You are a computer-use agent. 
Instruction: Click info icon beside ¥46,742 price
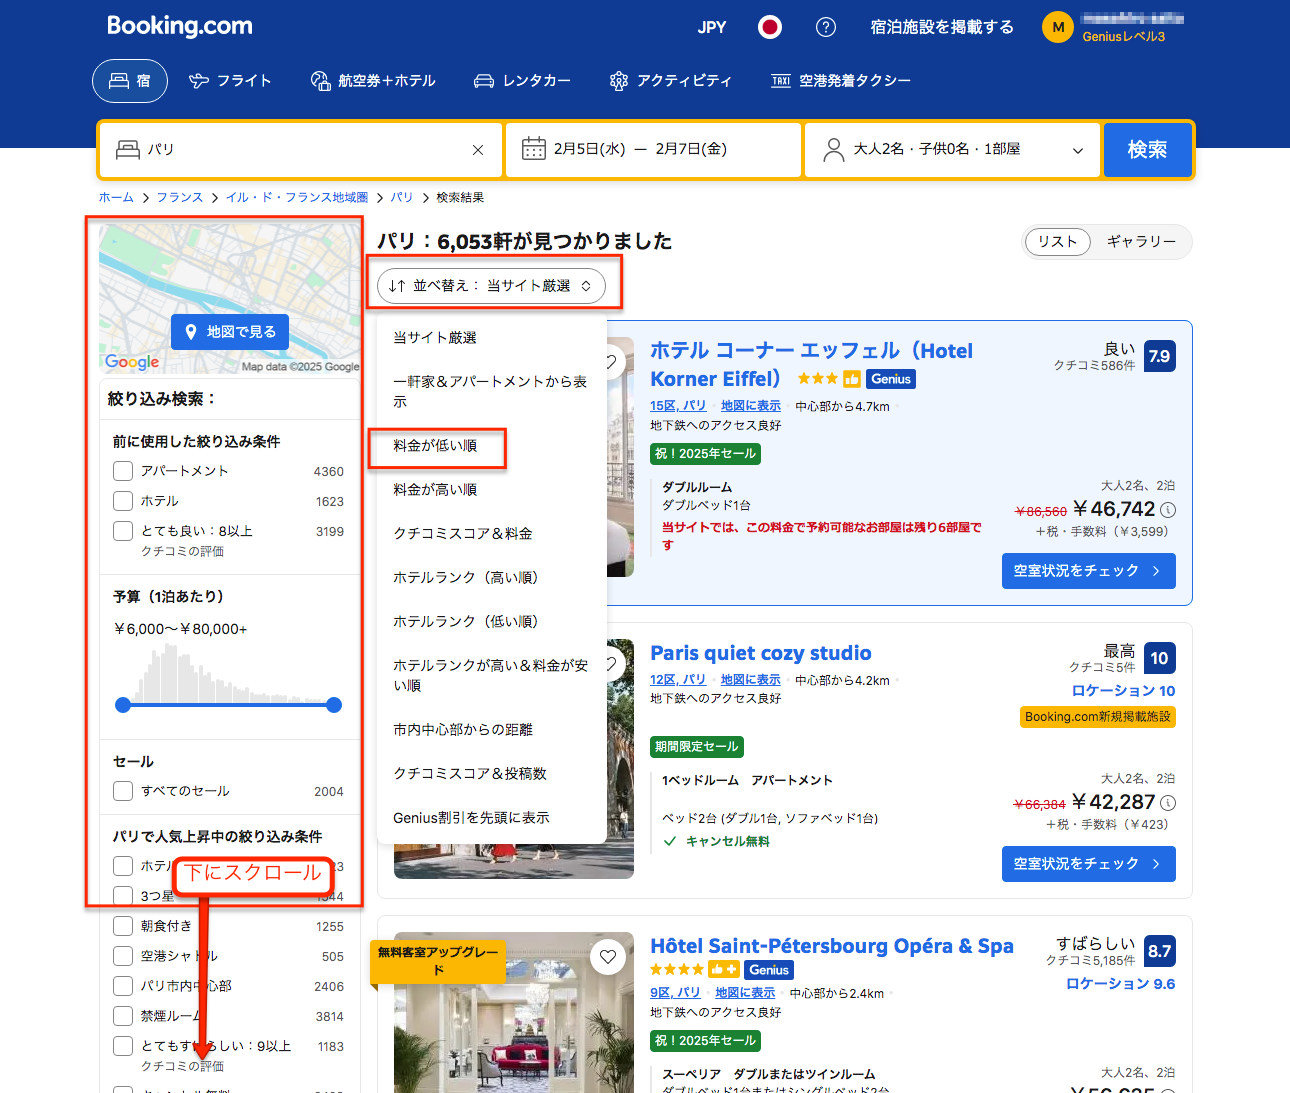(1168, 509)
